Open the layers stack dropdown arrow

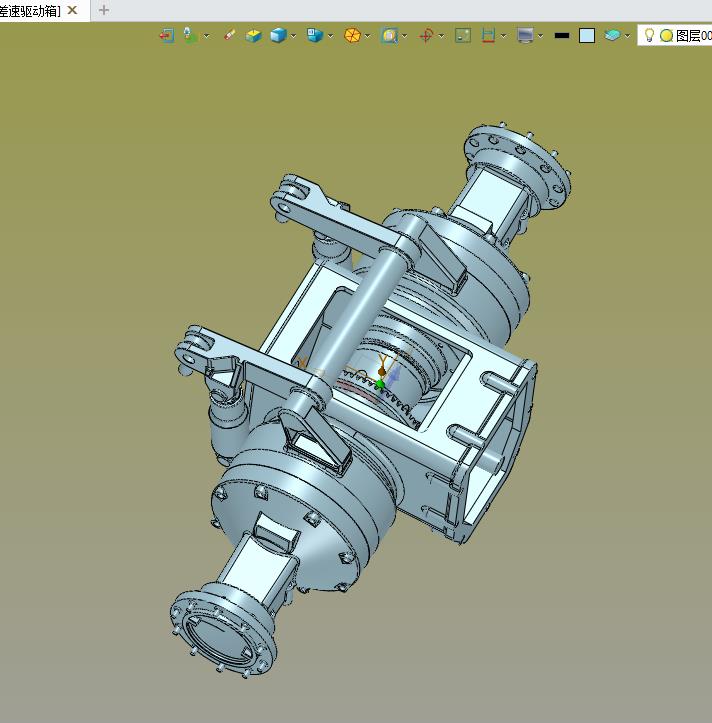point(627,36)
